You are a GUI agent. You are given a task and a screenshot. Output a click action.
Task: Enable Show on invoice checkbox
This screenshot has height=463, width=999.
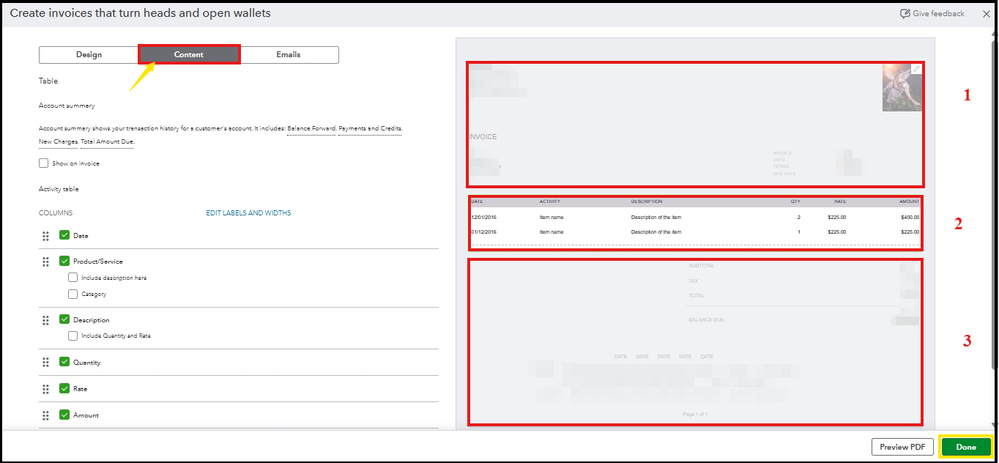coord(43,163)
